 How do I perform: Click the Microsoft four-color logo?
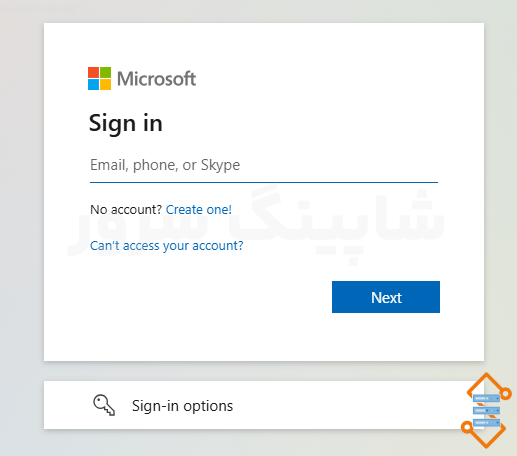(x=99, y=78)
